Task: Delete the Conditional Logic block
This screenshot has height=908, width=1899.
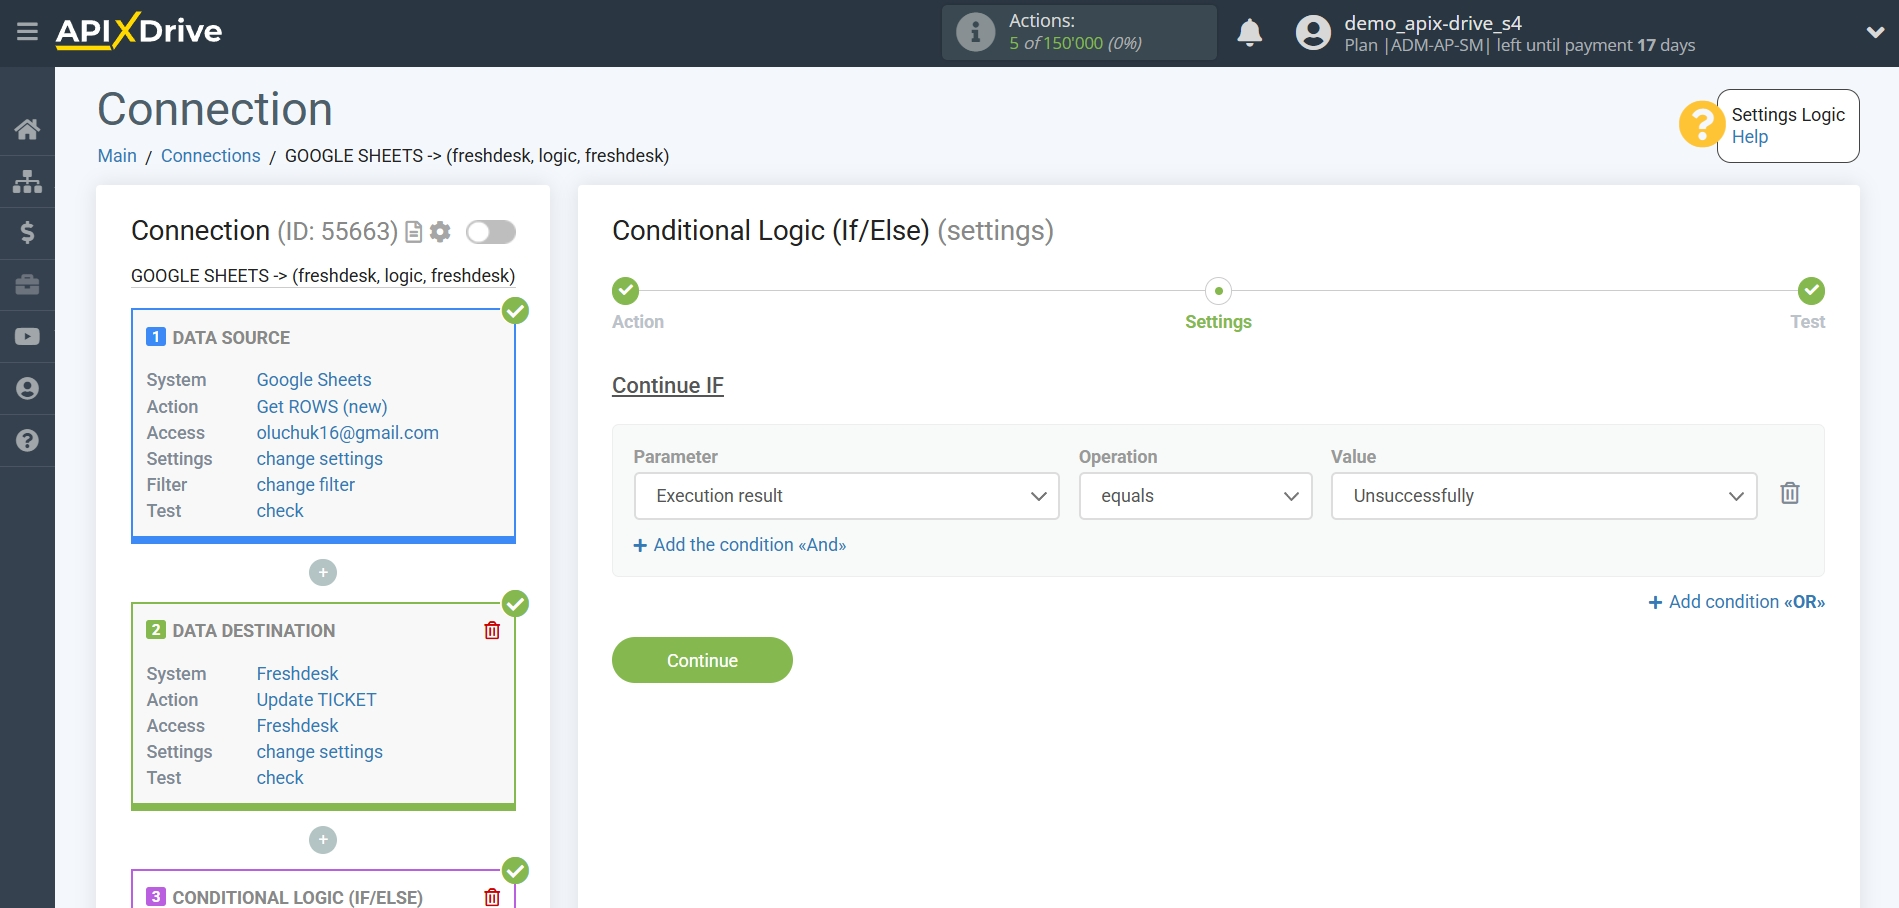Action: pos(492,897)
